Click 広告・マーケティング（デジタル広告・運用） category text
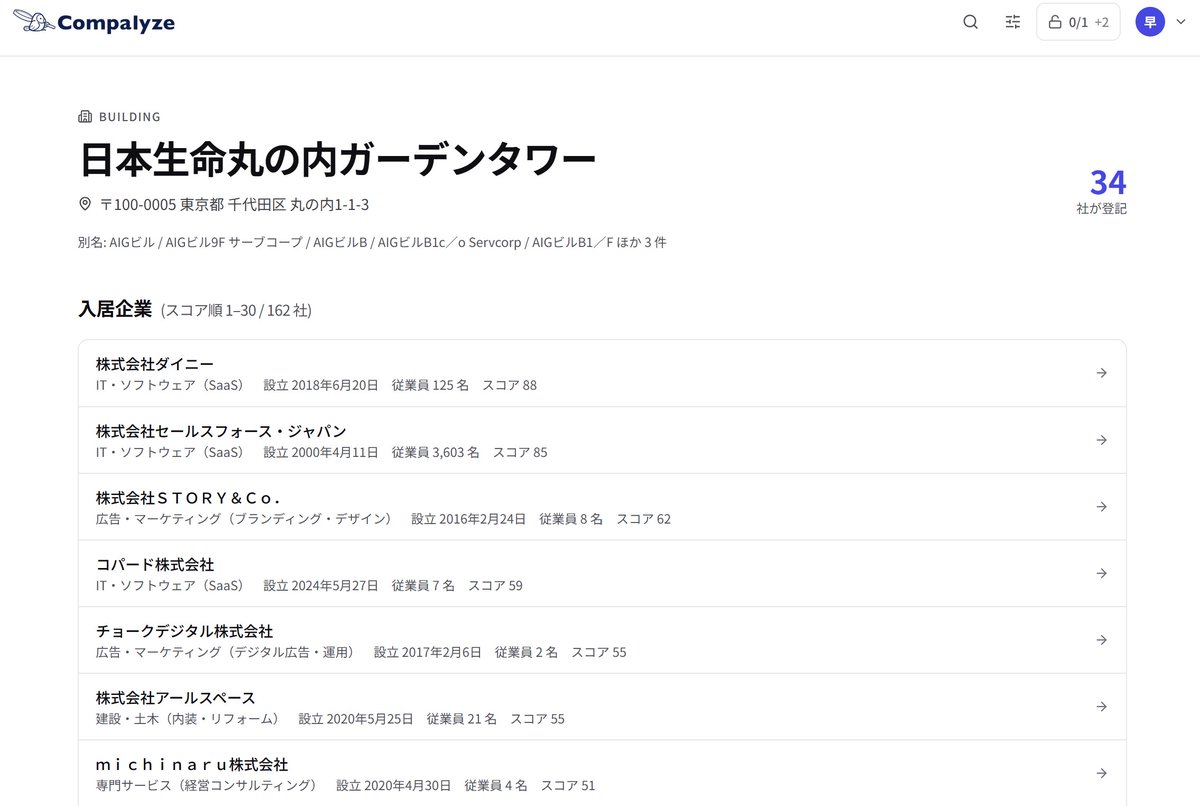The width and height of the screenshot is (1200, 806). tap(228, 652)
